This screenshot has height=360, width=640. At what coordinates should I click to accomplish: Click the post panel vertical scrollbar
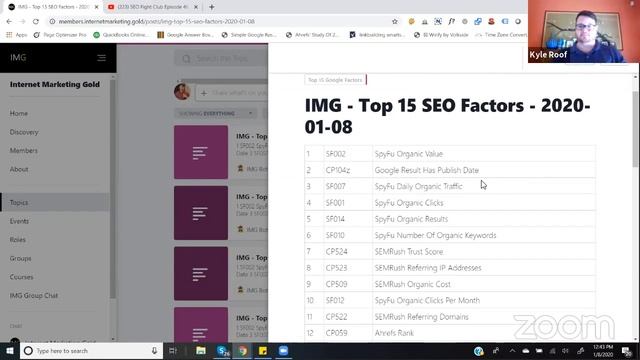coord(636,129)
